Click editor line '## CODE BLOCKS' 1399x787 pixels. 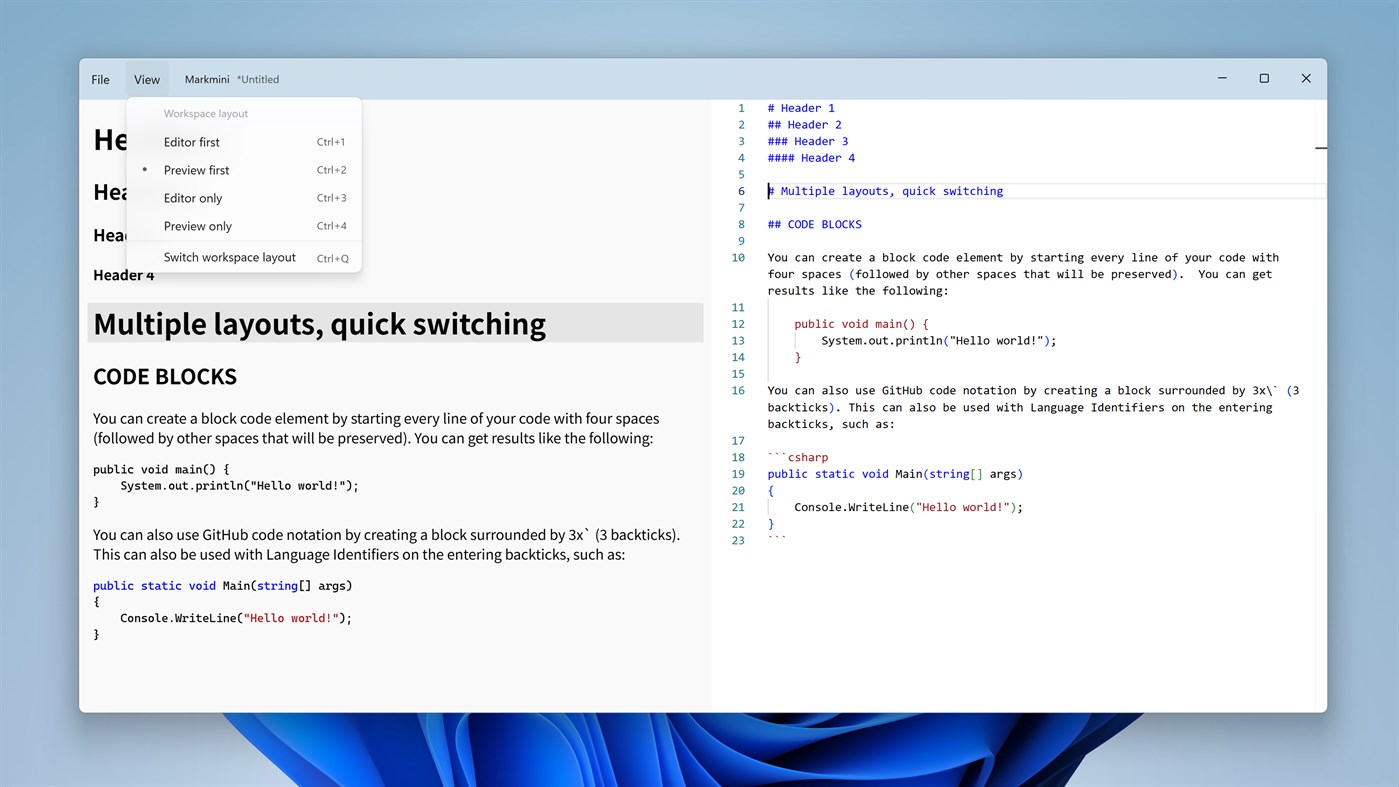[x=814, y=224]
